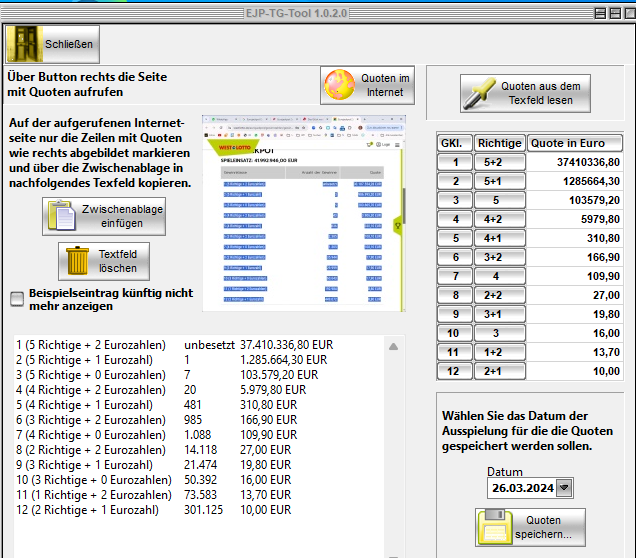Click 'Textfeld löschen' button label

tap(118, 261)
